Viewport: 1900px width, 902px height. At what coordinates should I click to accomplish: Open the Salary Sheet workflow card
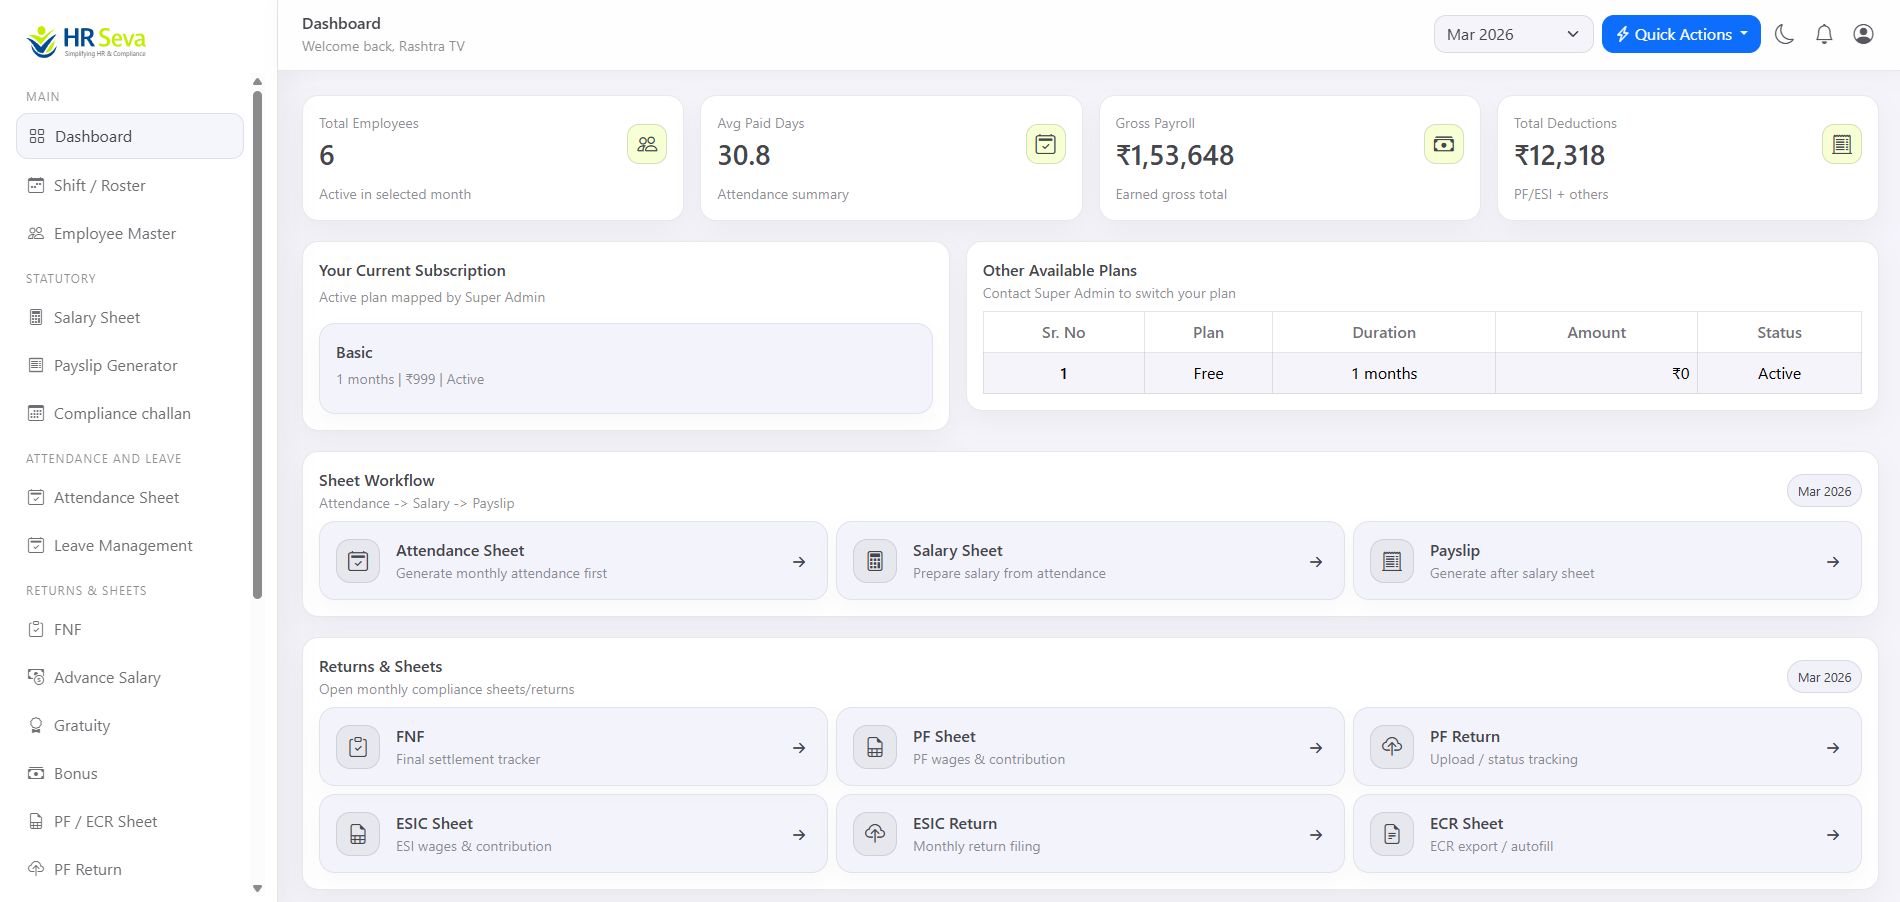pos(1089,561)
